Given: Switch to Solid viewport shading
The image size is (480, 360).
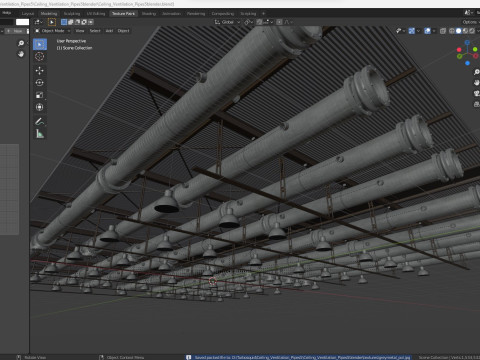Looking at the screenshot, I should point(459,31).
